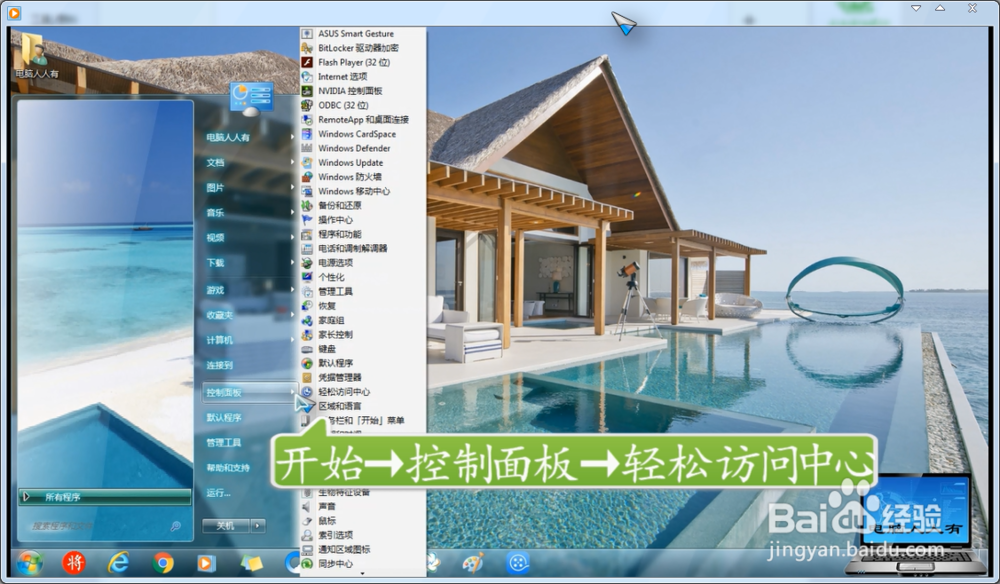Open Paint palette icon on taskbar
The height and width of the screenshot is (584, 1000).
coord(473,563)
